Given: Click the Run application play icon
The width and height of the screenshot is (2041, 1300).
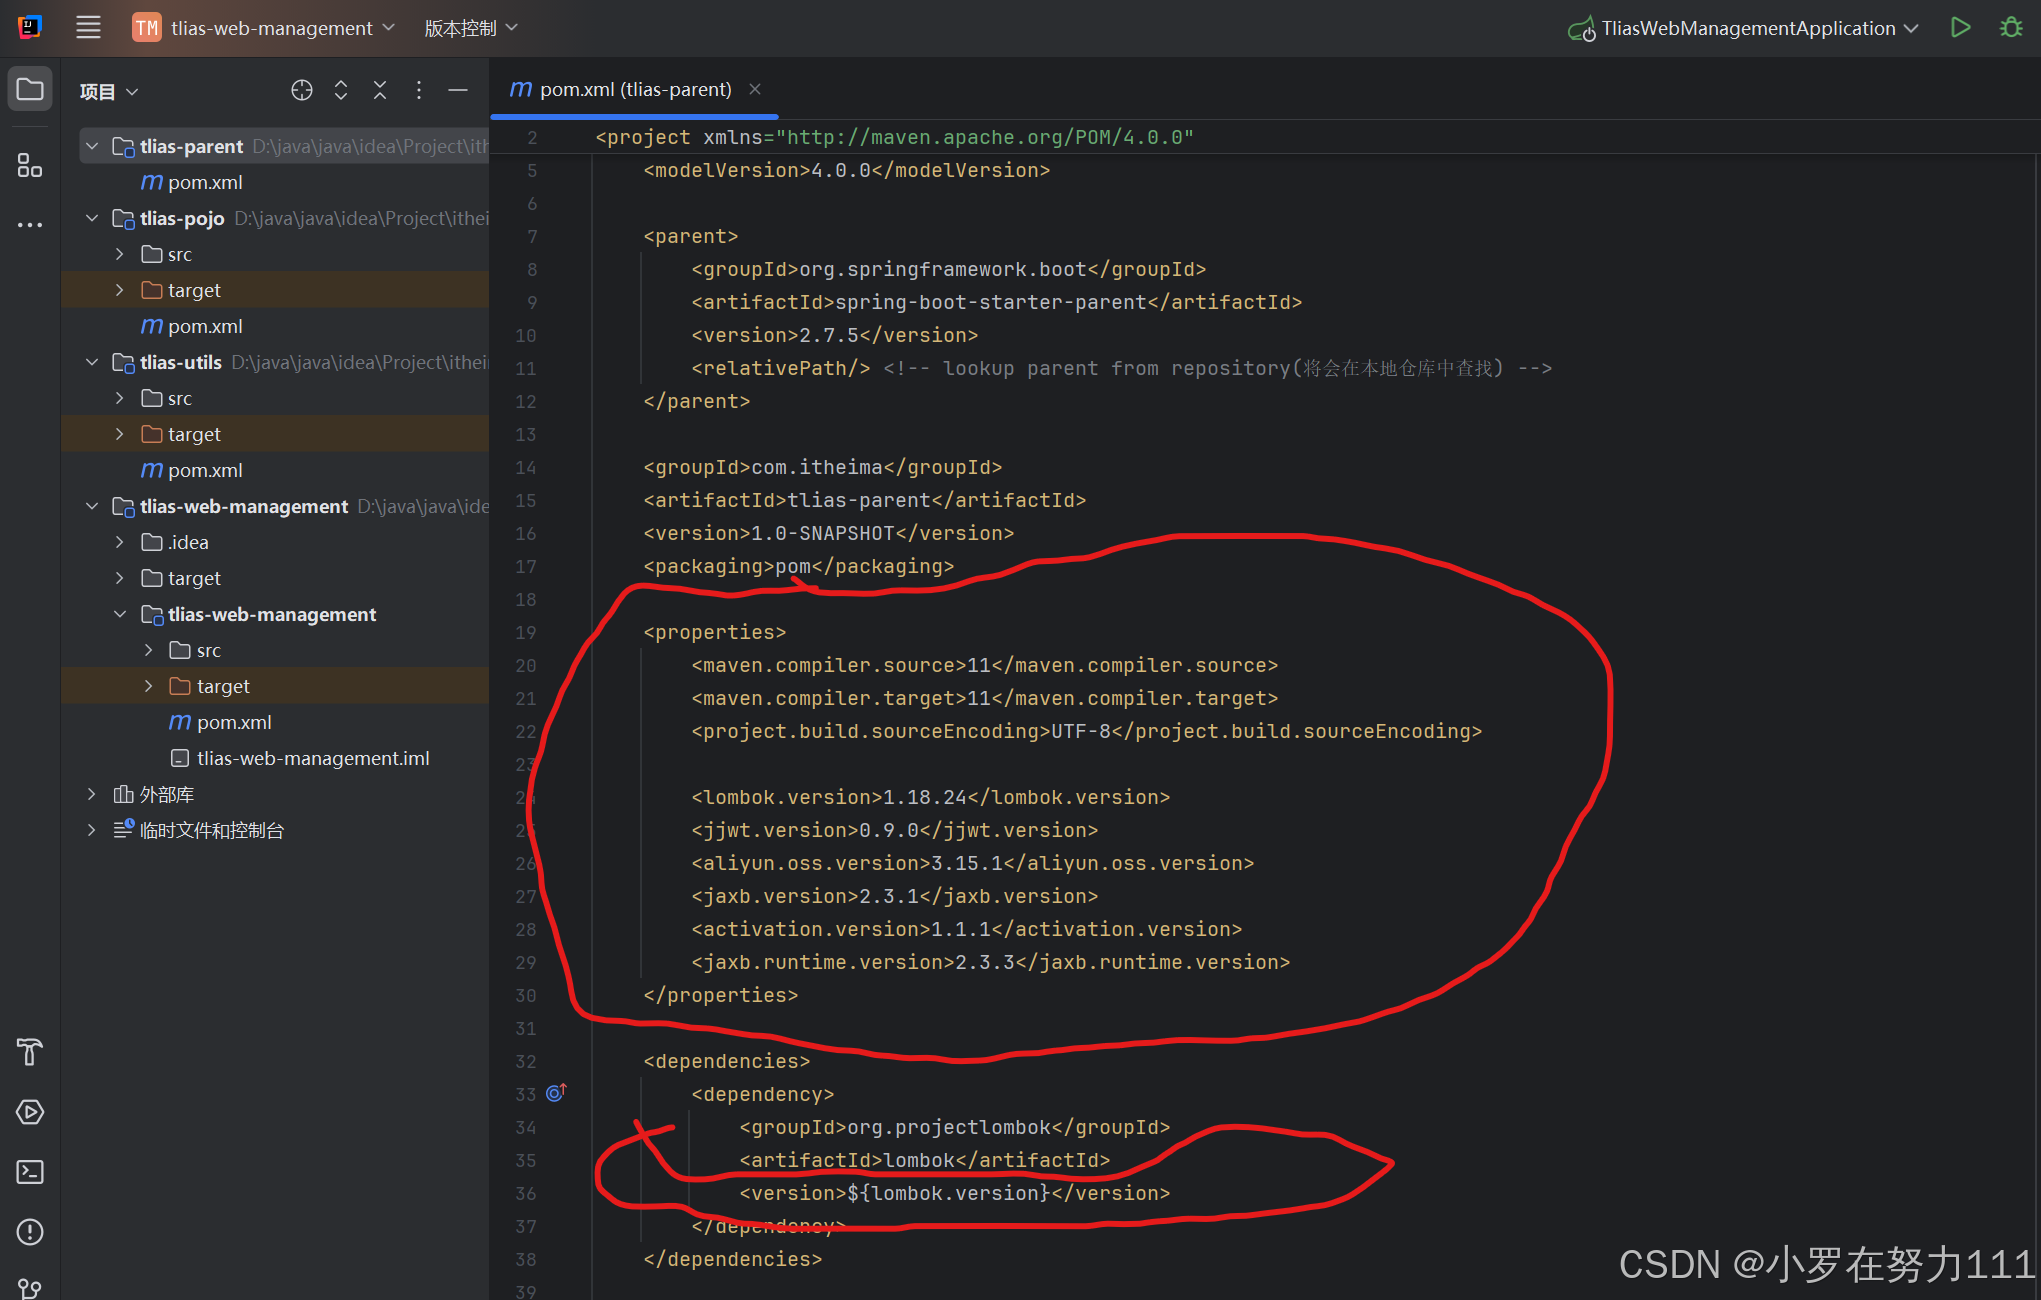Looking at the screenshot, I should [1960, 28].
